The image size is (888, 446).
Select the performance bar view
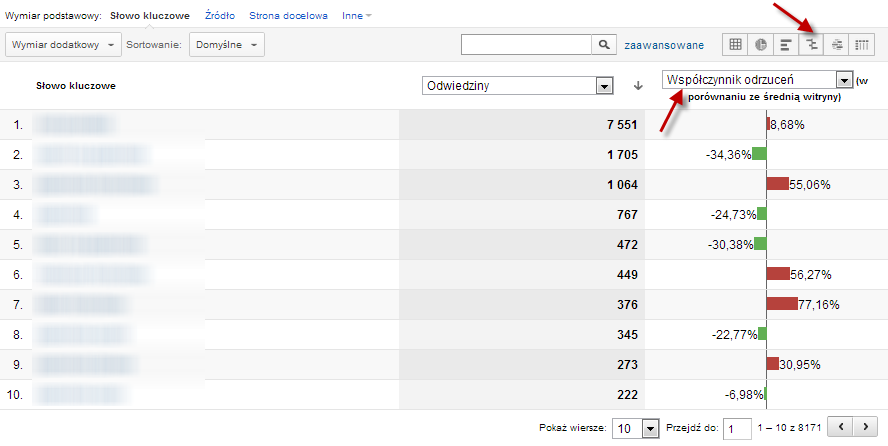coord(786,45)
